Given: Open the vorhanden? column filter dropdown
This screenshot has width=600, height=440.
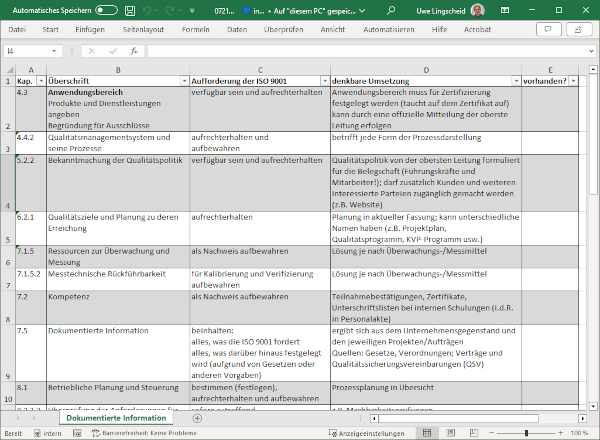Looking at the screenshot, I should coord(575,80).
